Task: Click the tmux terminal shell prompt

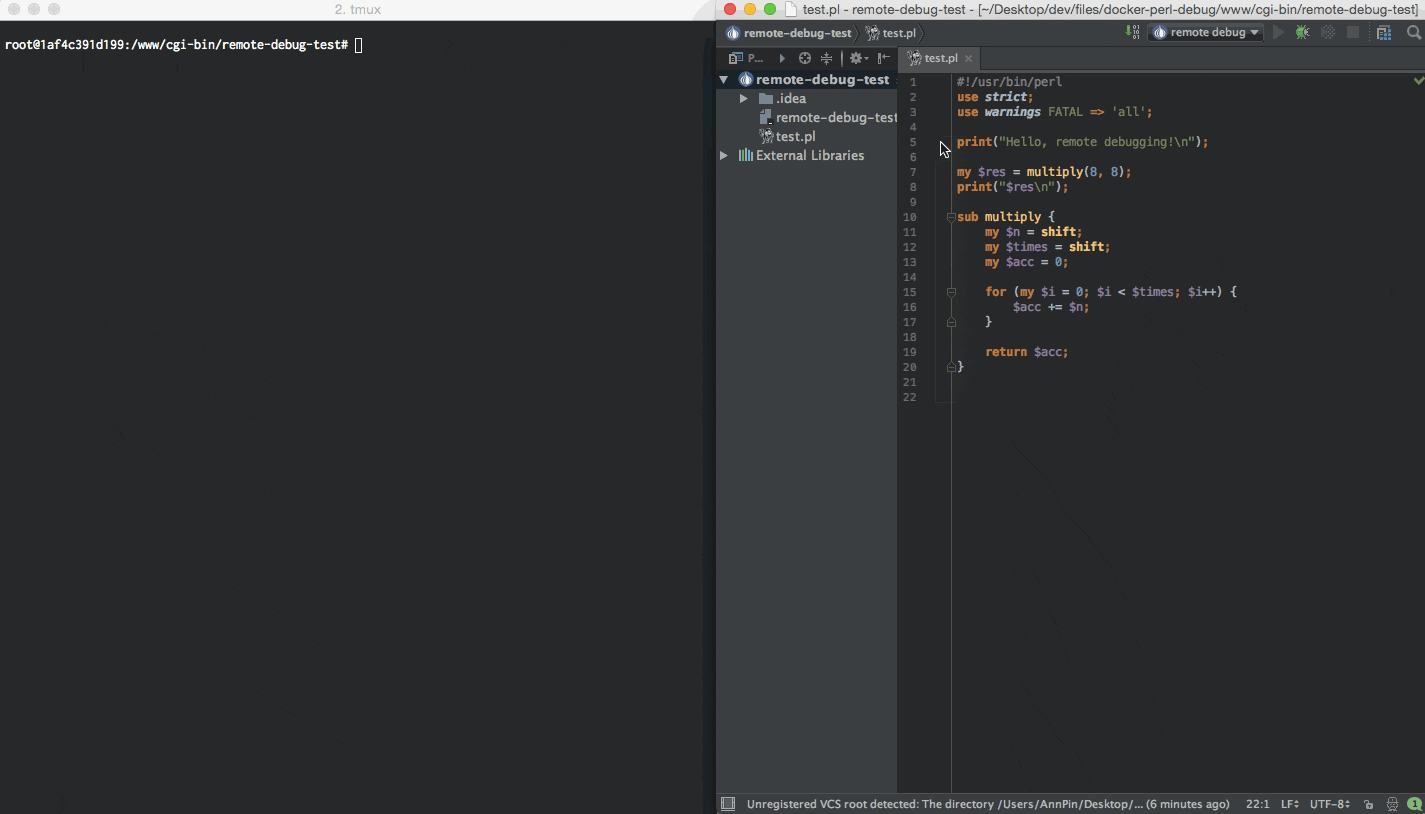Action: tap(177, 45)
